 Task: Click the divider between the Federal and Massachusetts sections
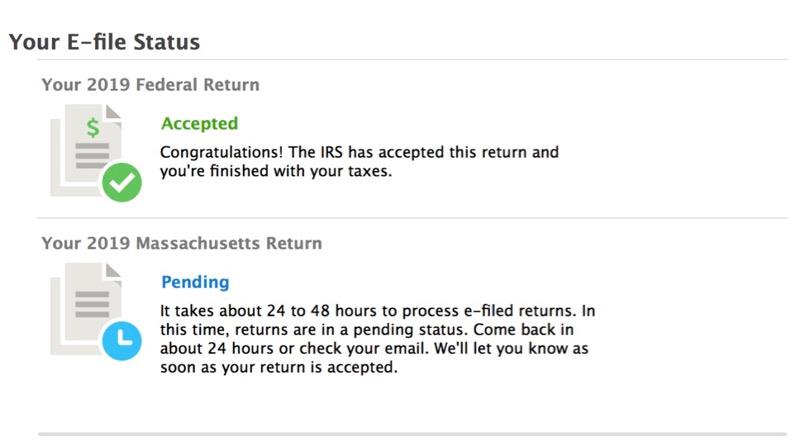412,218
